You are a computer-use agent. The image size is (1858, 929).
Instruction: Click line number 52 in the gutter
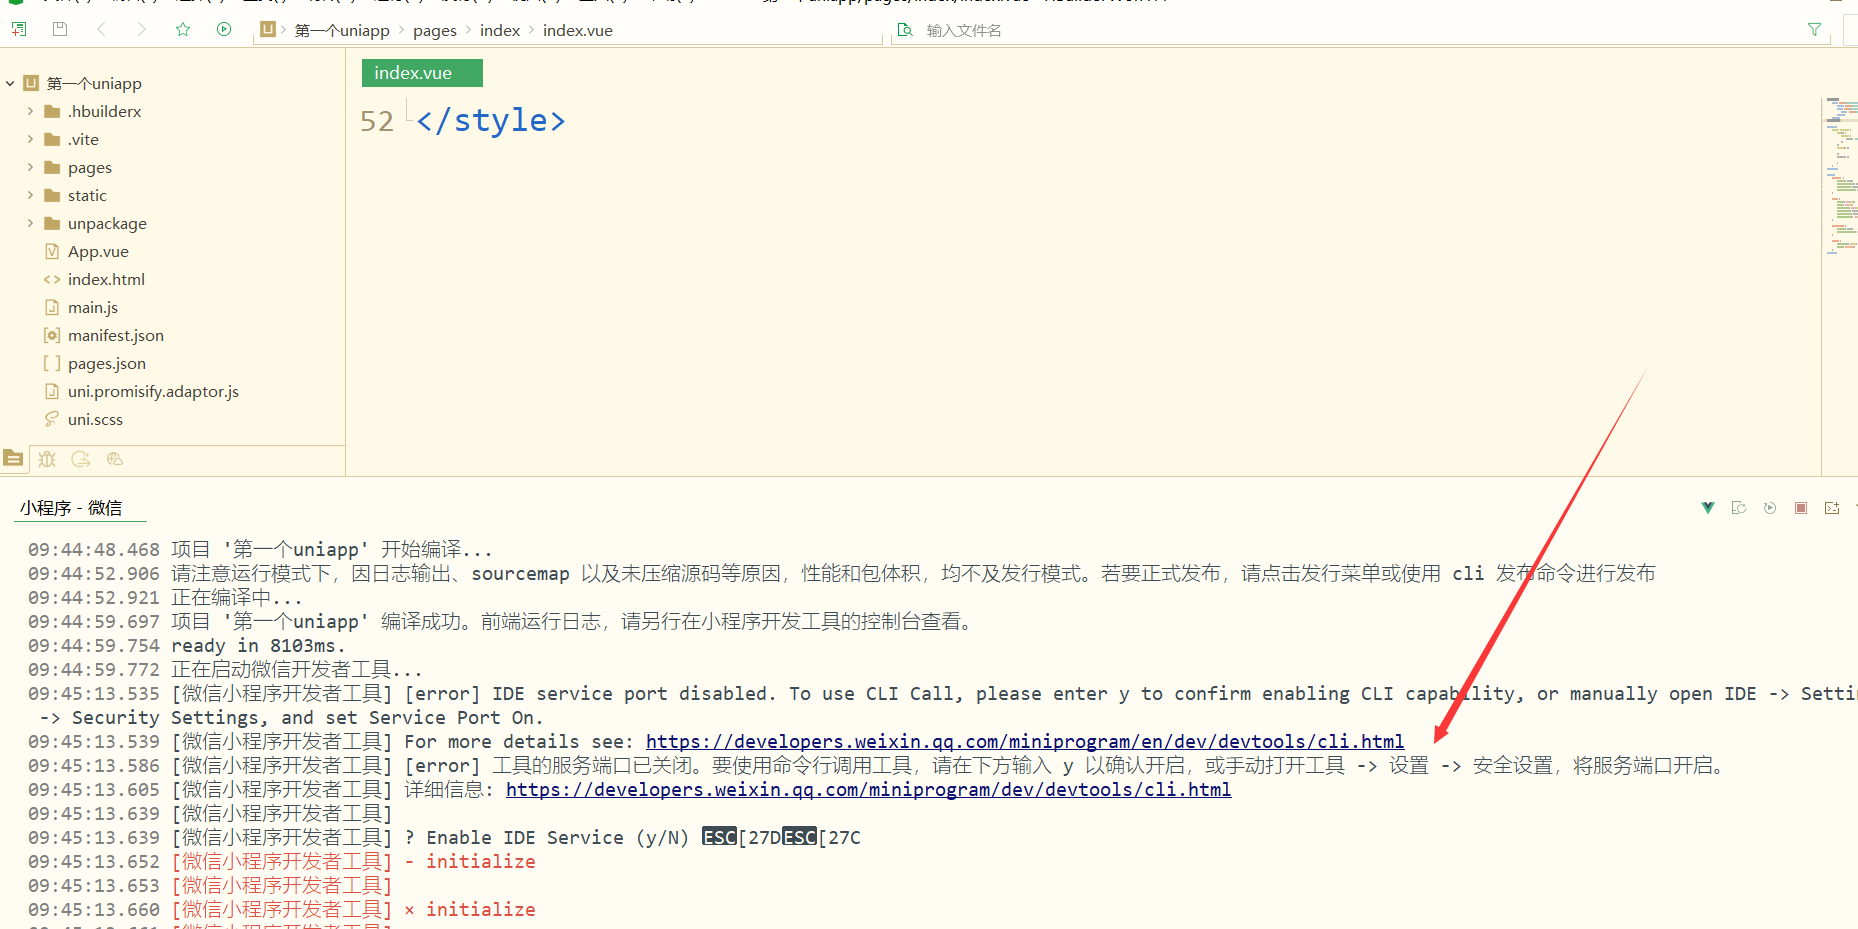[377, 121]
